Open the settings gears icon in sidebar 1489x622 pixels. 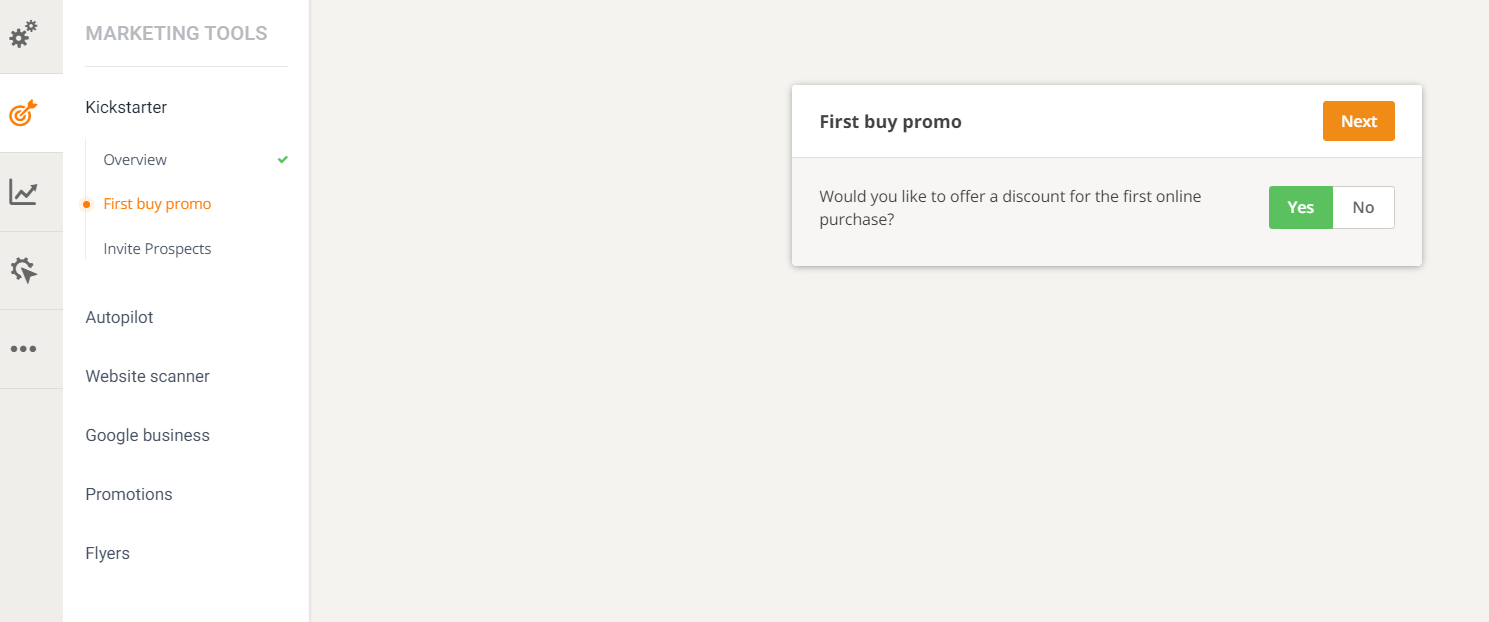coord(23,35)
